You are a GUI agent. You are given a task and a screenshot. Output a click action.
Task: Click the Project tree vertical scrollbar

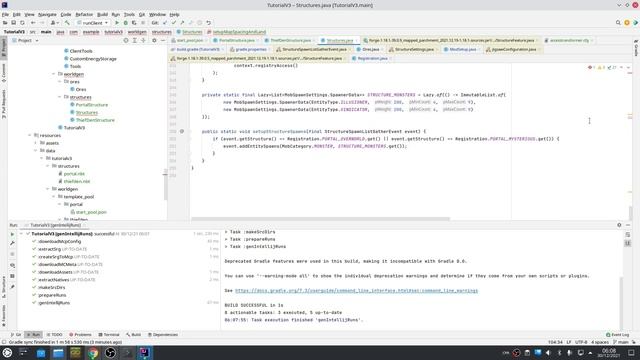click(165, 186)
